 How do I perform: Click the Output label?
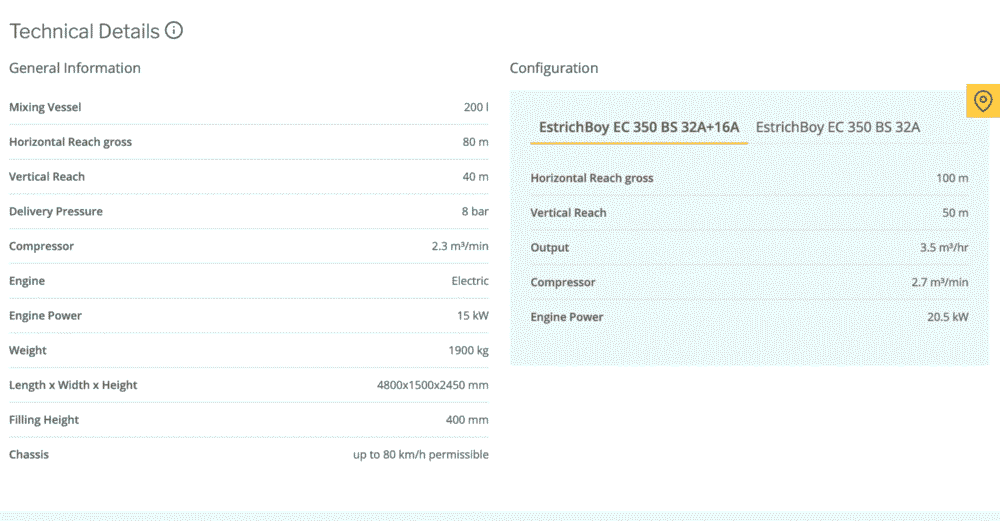click(550, 247)
